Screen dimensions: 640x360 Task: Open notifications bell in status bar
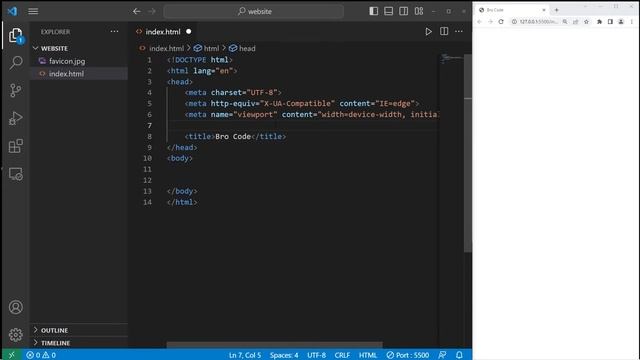459,355
